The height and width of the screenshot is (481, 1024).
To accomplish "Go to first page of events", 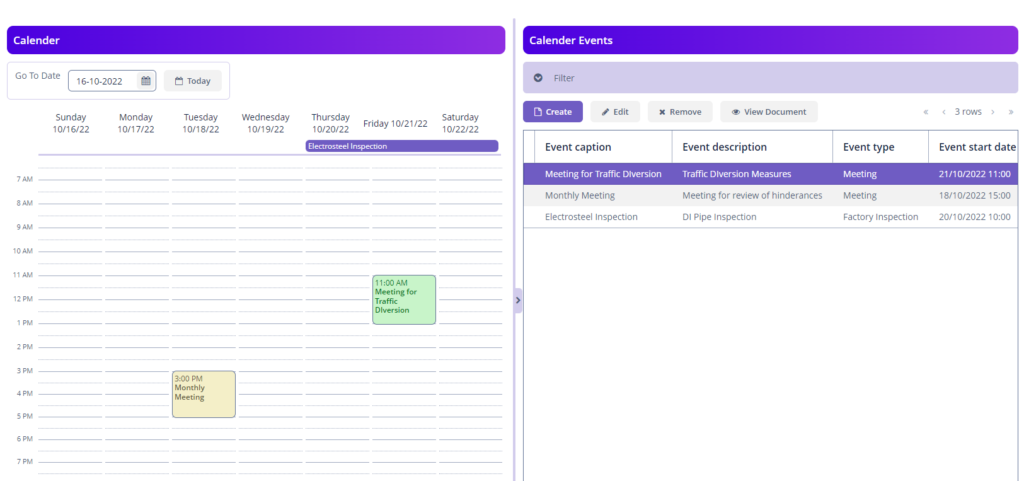I will coord(925,112).
